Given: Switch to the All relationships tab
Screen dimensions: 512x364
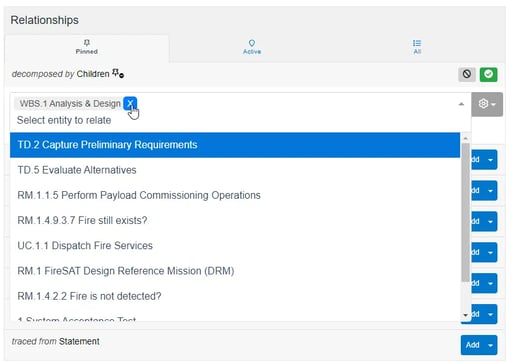Looking at the screenshot, I should click(x=417, y=47).
